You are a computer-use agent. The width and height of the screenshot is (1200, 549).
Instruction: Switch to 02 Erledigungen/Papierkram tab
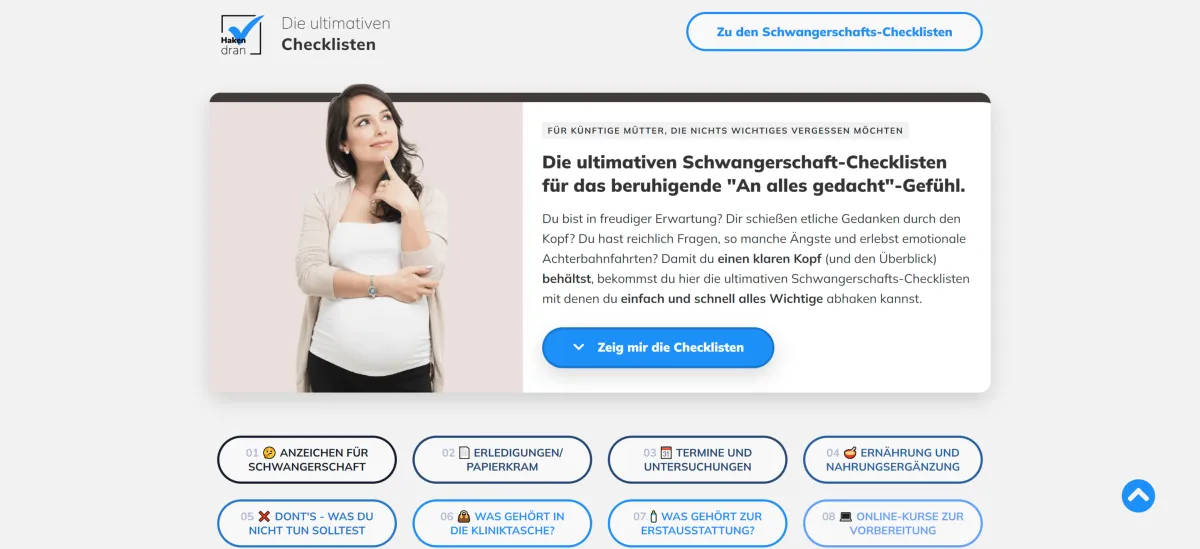[x=502, y=460]
